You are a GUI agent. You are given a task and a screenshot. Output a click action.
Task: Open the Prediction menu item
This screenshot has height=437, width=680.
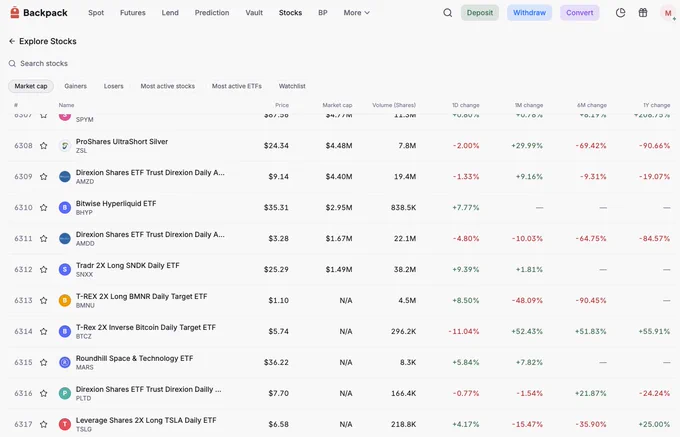tap(212, 13)
